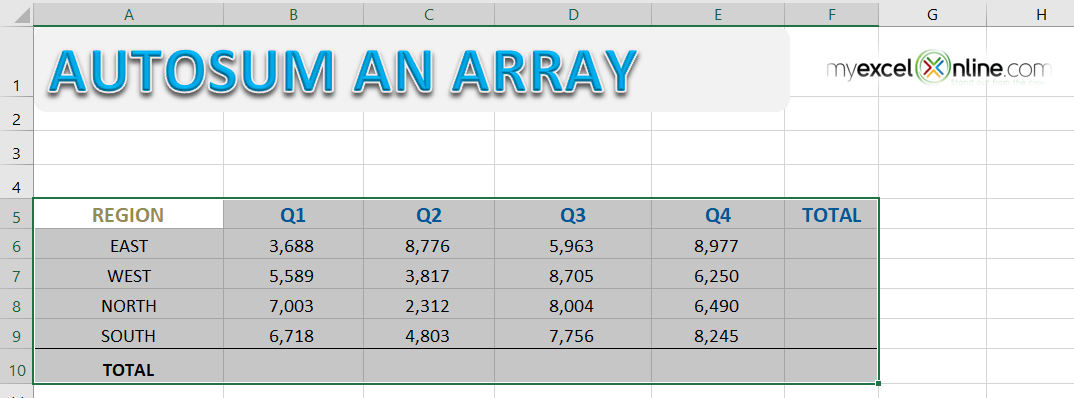The height and width of the screenshot is (398, 1074).
Task: Click empty total cell under Q3 column
Action: (573, 366)
